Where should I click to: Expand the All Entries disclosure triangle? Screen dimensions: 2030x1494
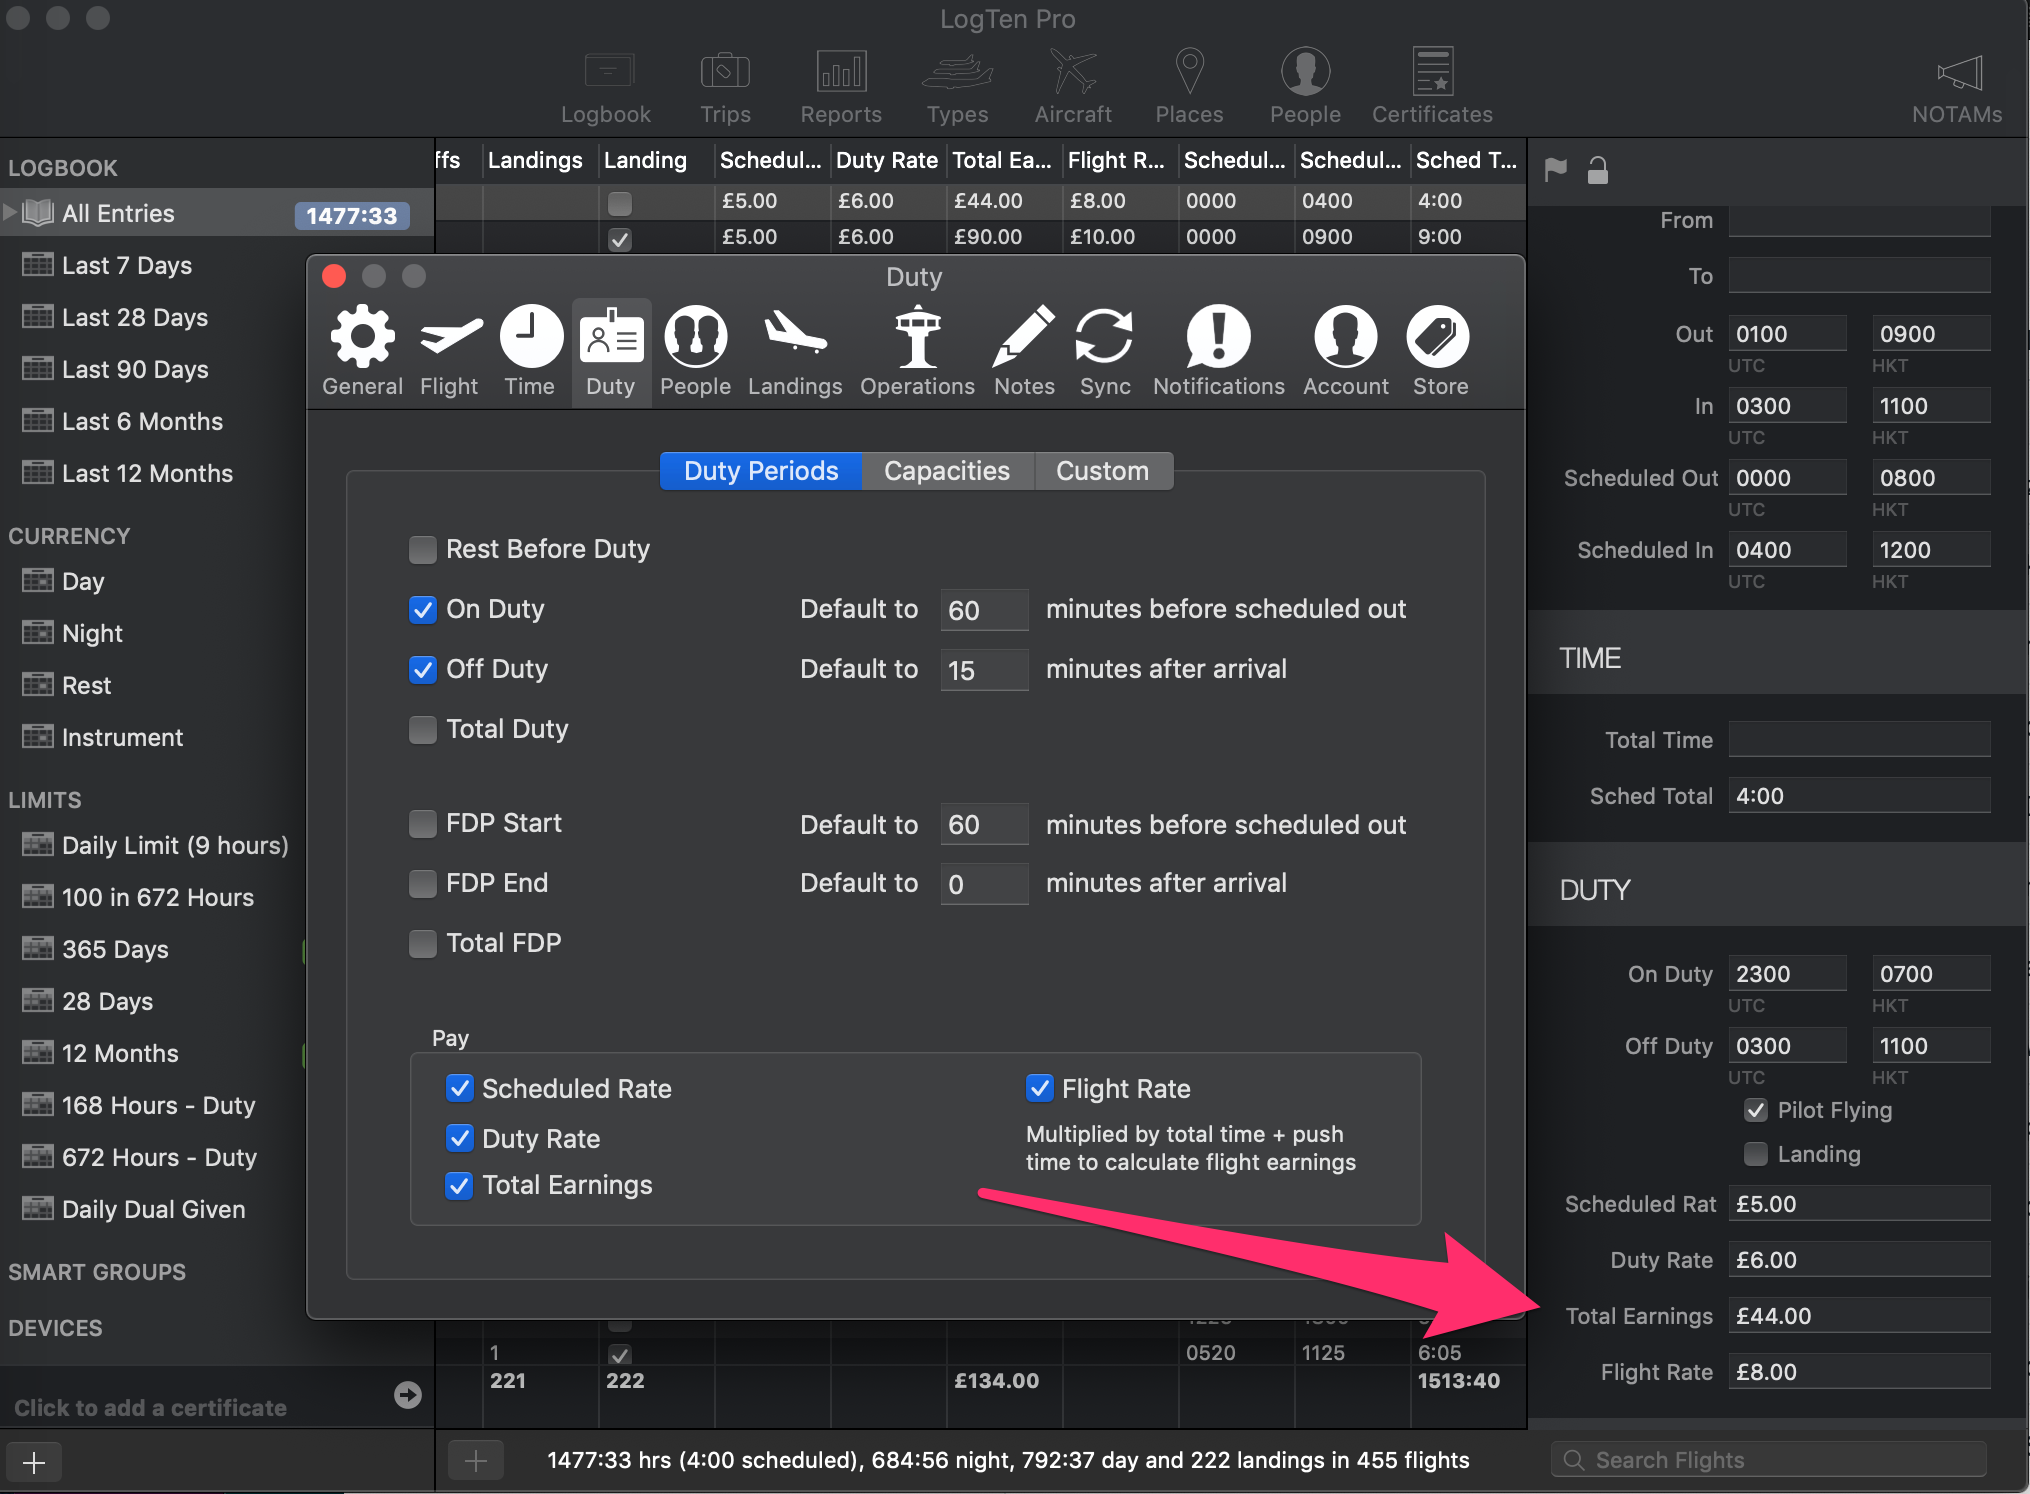point(10,212)
